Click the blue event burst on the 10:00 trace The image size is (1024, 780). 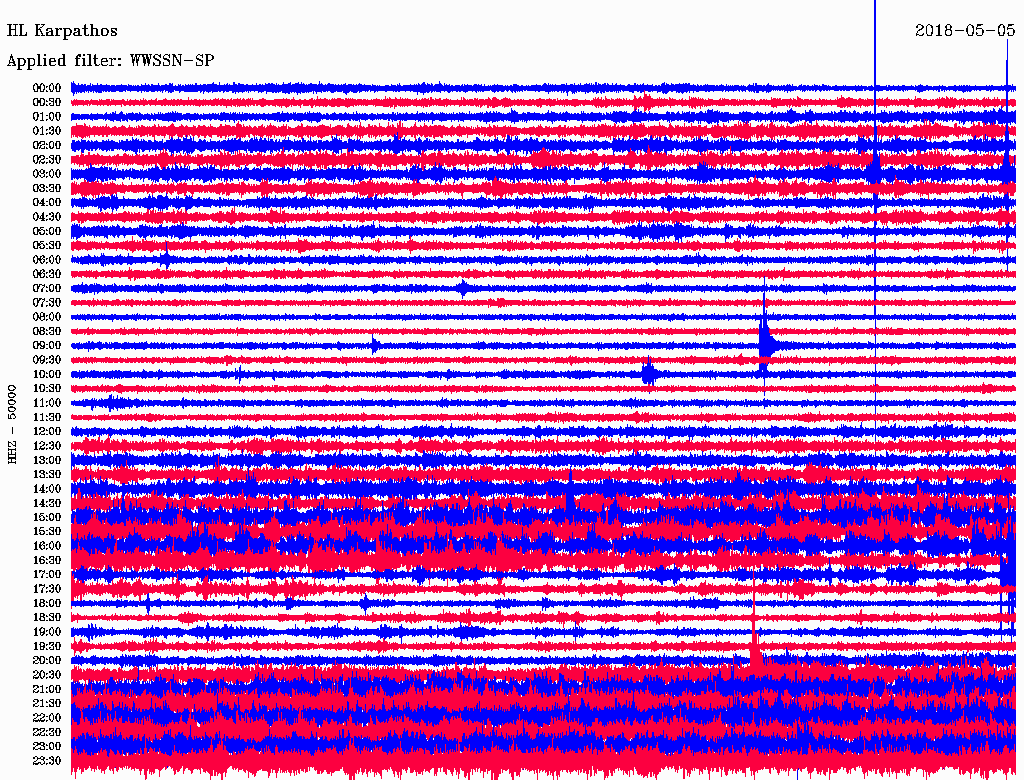pos(648,373)
